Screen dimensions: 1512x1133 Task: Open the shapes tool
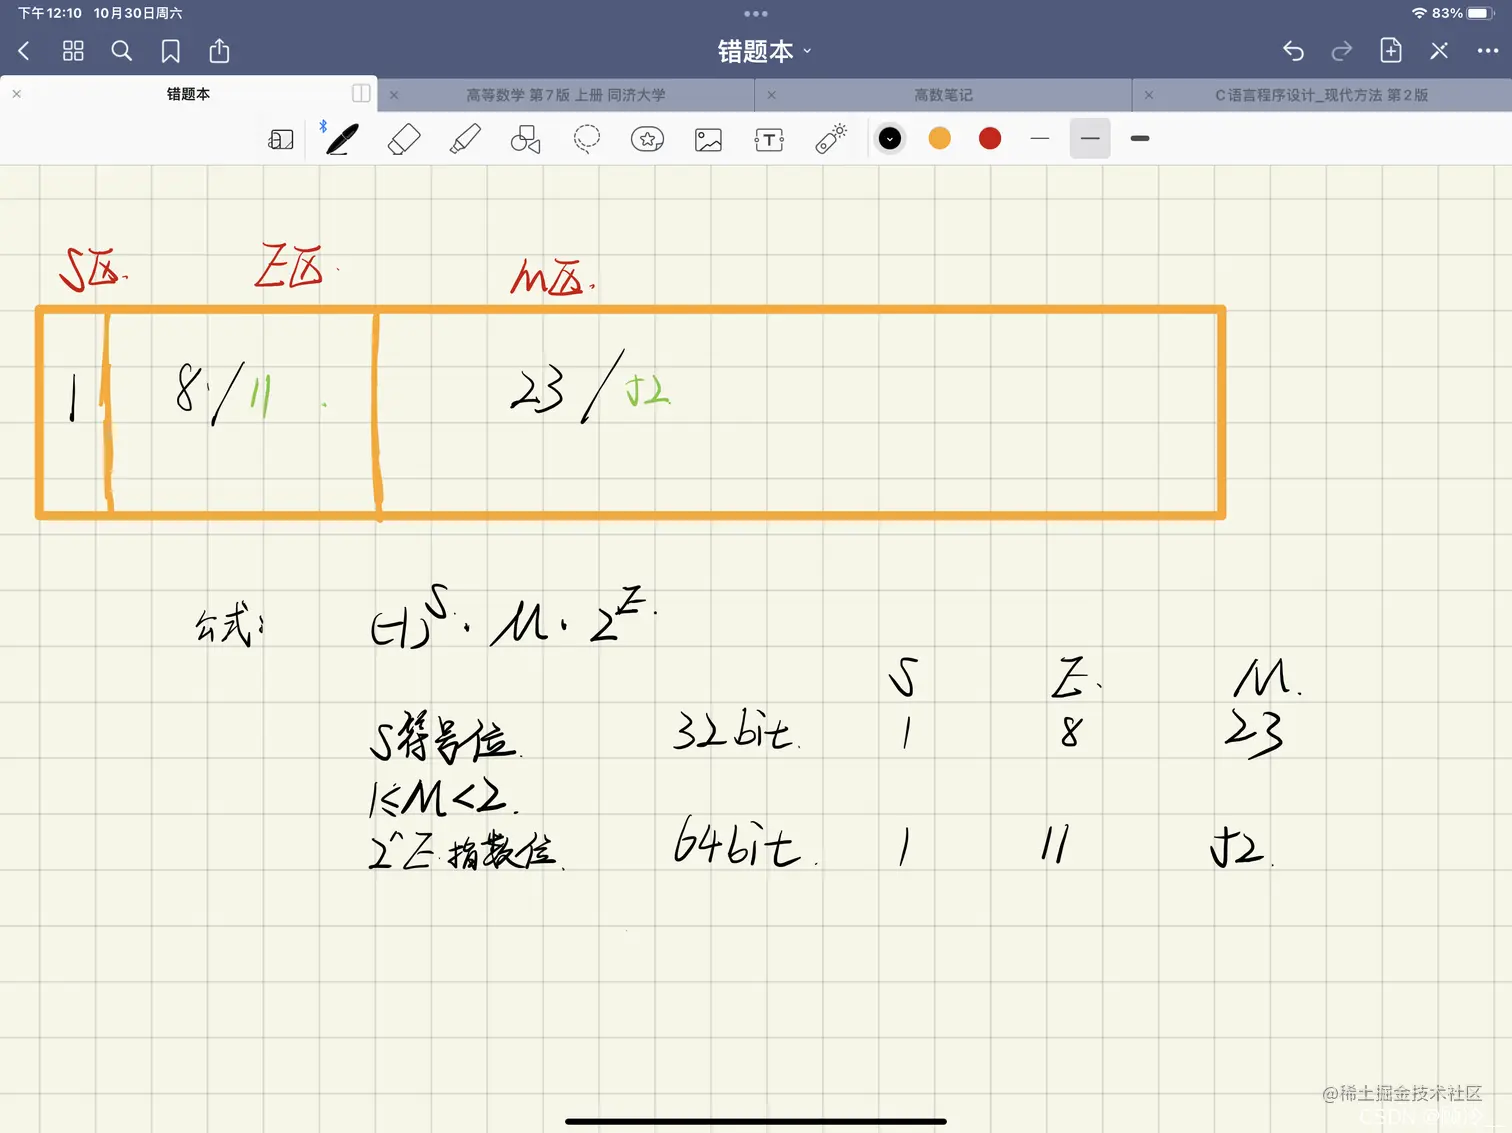click(525, 139)
